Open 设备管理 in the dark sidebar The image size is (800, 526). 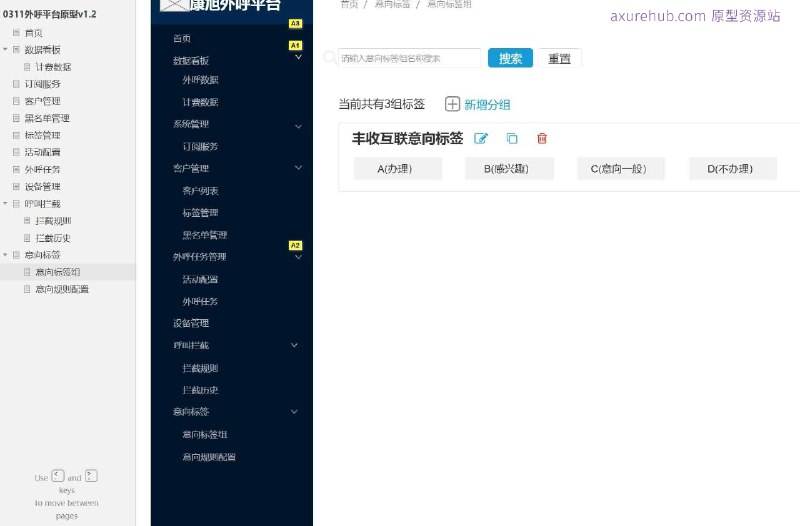click(191, 323)
